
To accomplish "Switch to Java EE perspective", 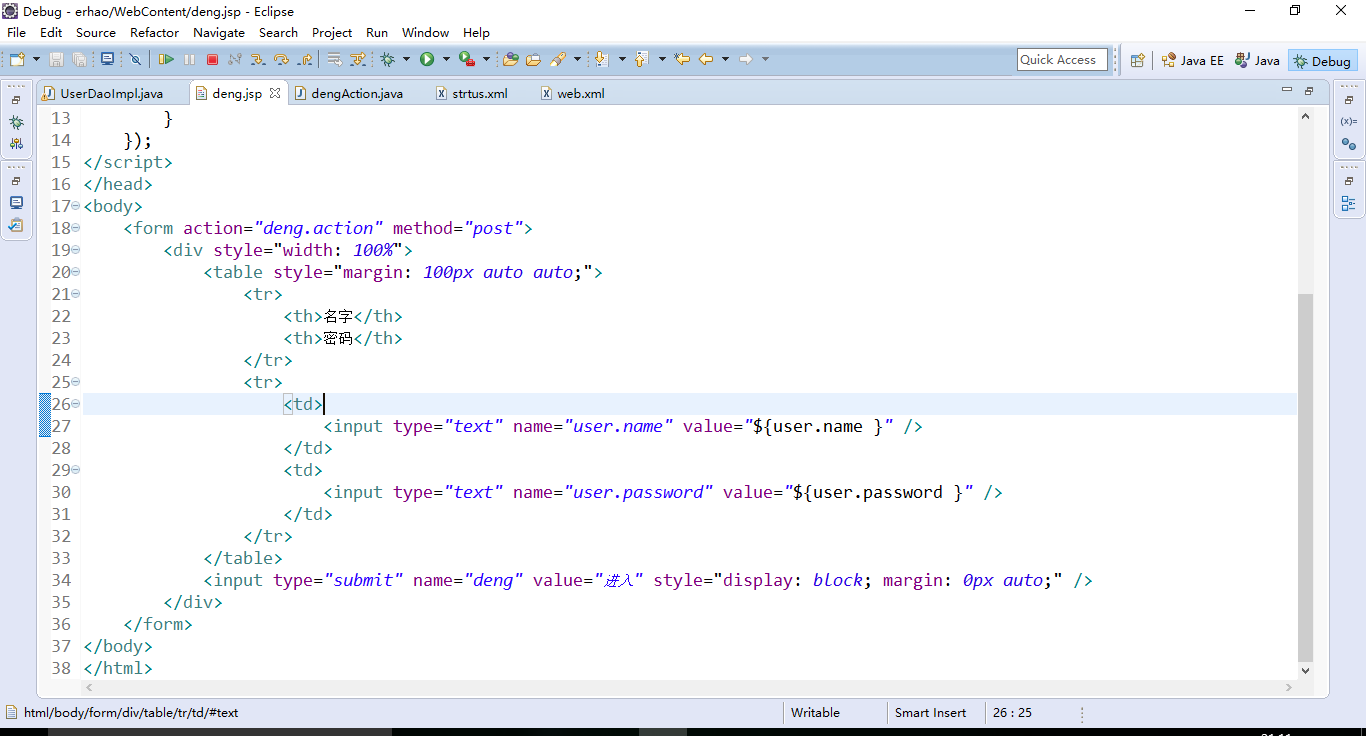I will click(x=1192, y=60).
